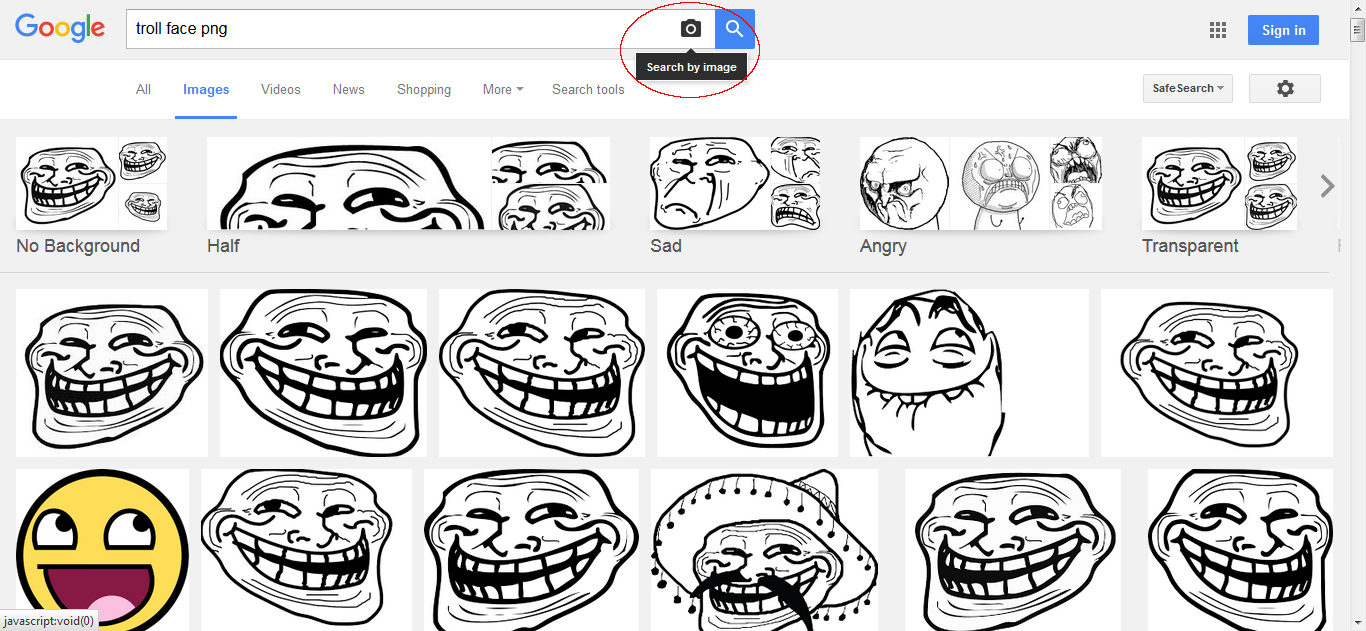1366x631 pixels.
Task: Open the News results tab
Action: pos(348,89)
